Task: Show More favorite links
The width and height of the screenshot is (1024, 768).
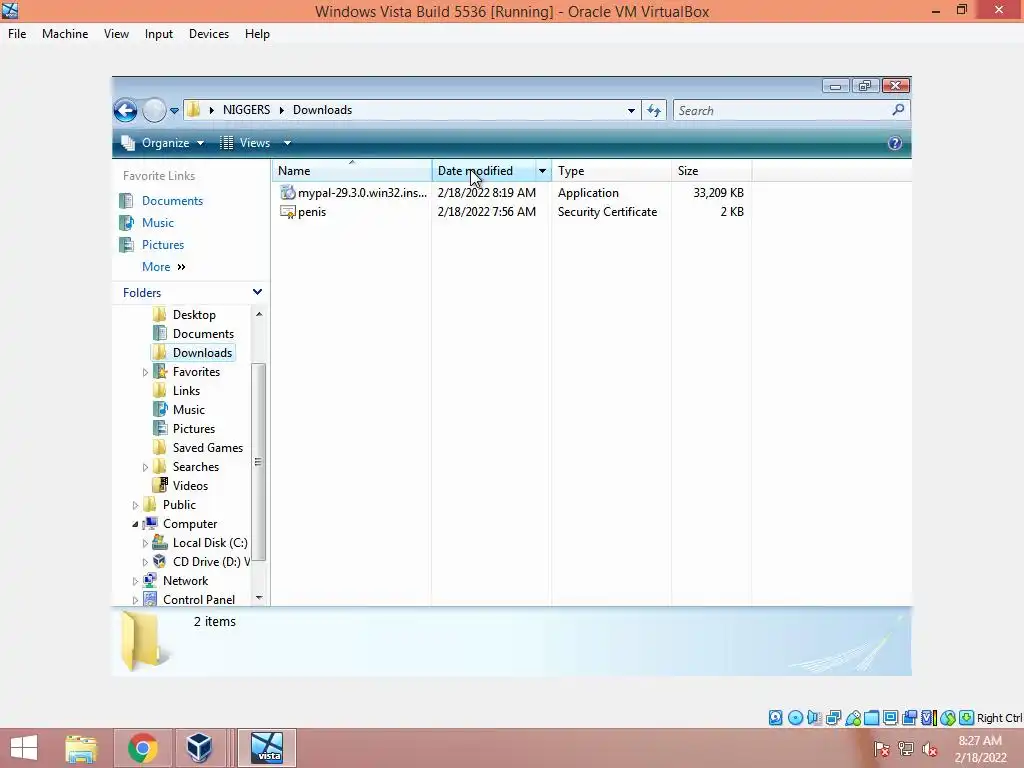Action: pos(164,266)
